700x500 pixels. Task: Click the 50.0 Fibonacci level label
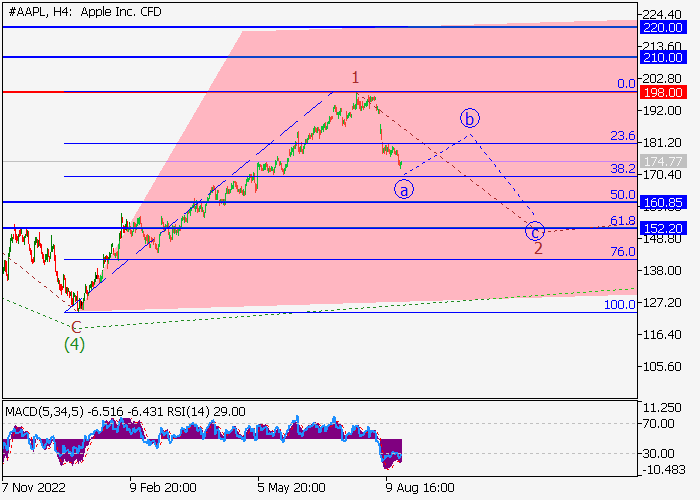point(623,195)
